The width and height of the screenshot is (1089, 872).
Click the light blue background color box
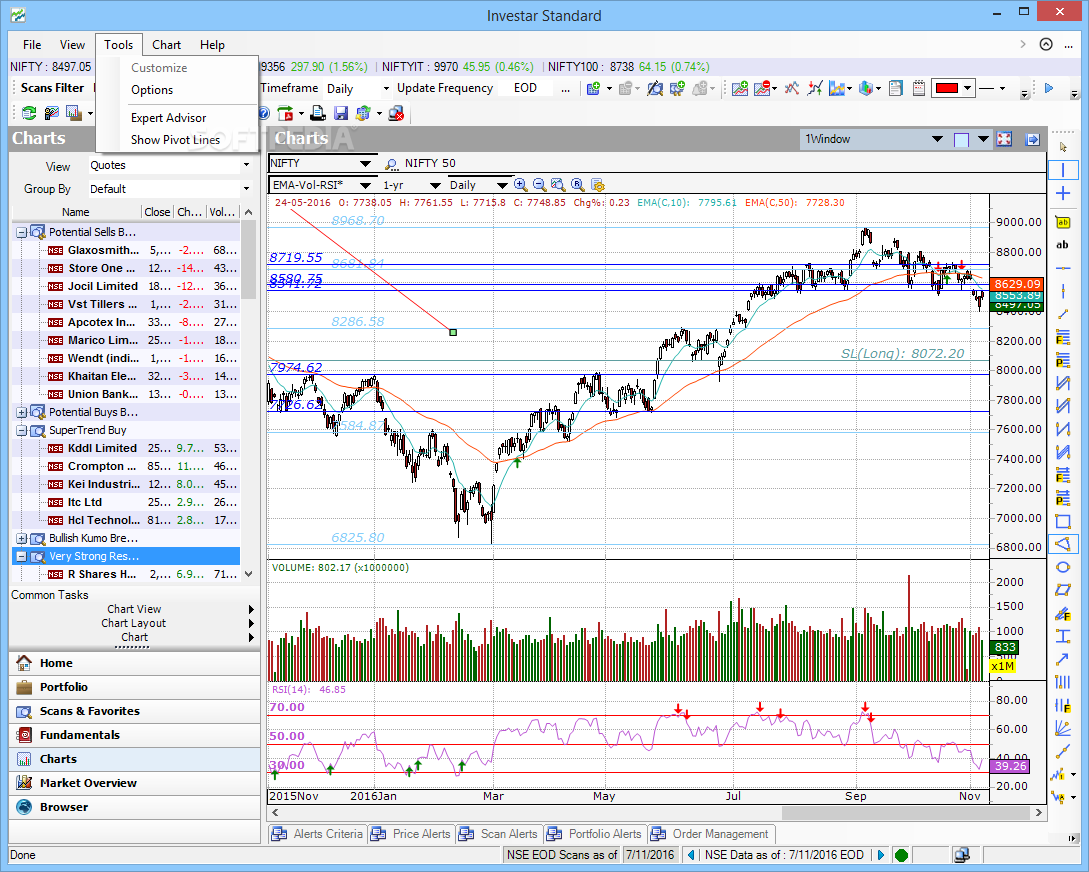click(x=962, y=140)
